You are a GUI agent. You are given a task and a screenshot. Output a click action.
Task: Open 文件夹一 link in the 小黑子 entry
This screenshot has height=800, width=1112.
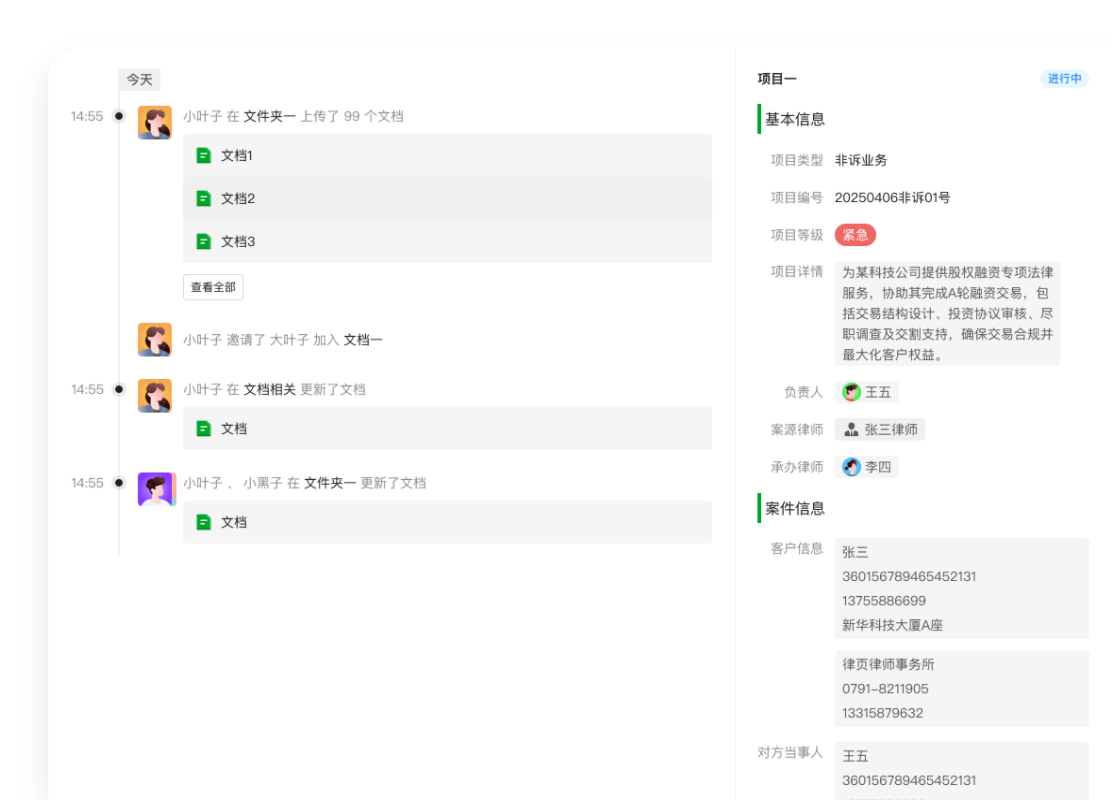coord(330,483)
